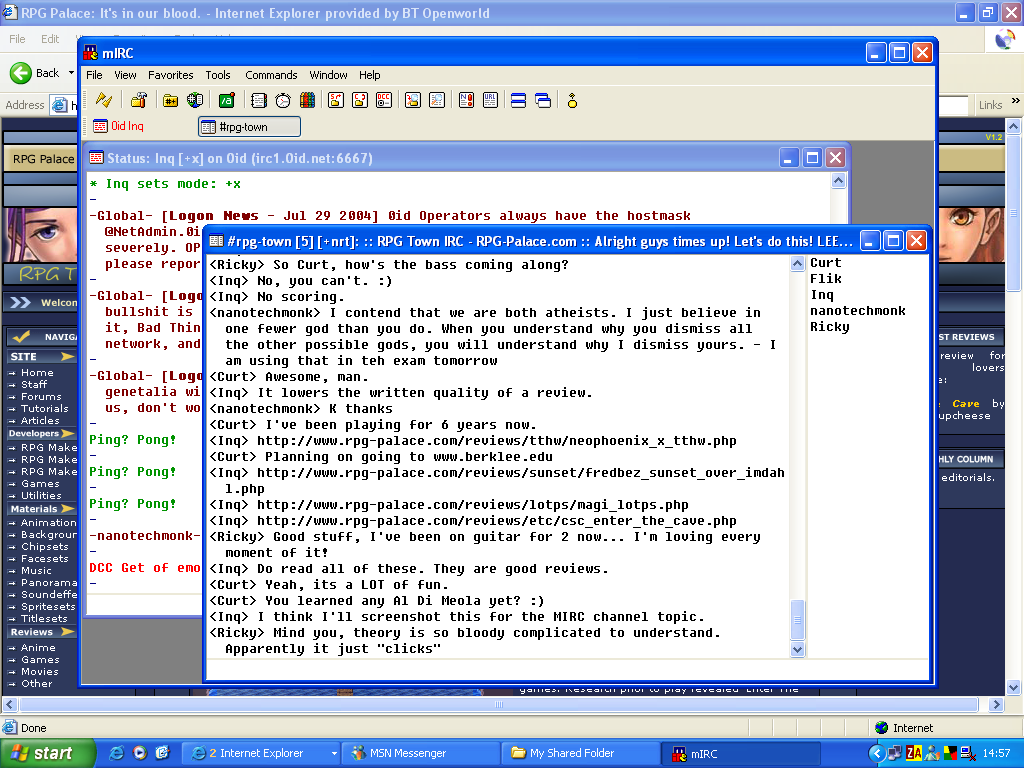Click the tile windows icon
Screen dimensions: 1024x768
click(519, 100)
